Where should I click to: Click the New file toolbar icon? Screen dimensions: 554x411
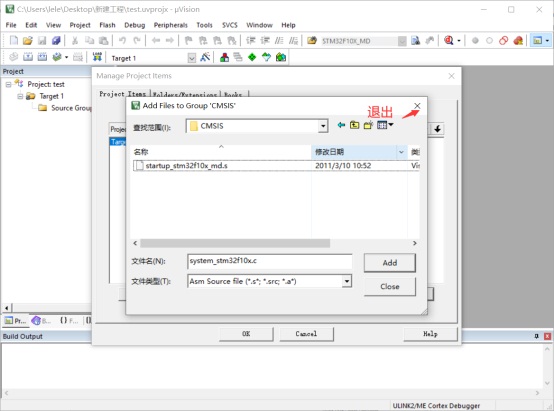[13, 41]
